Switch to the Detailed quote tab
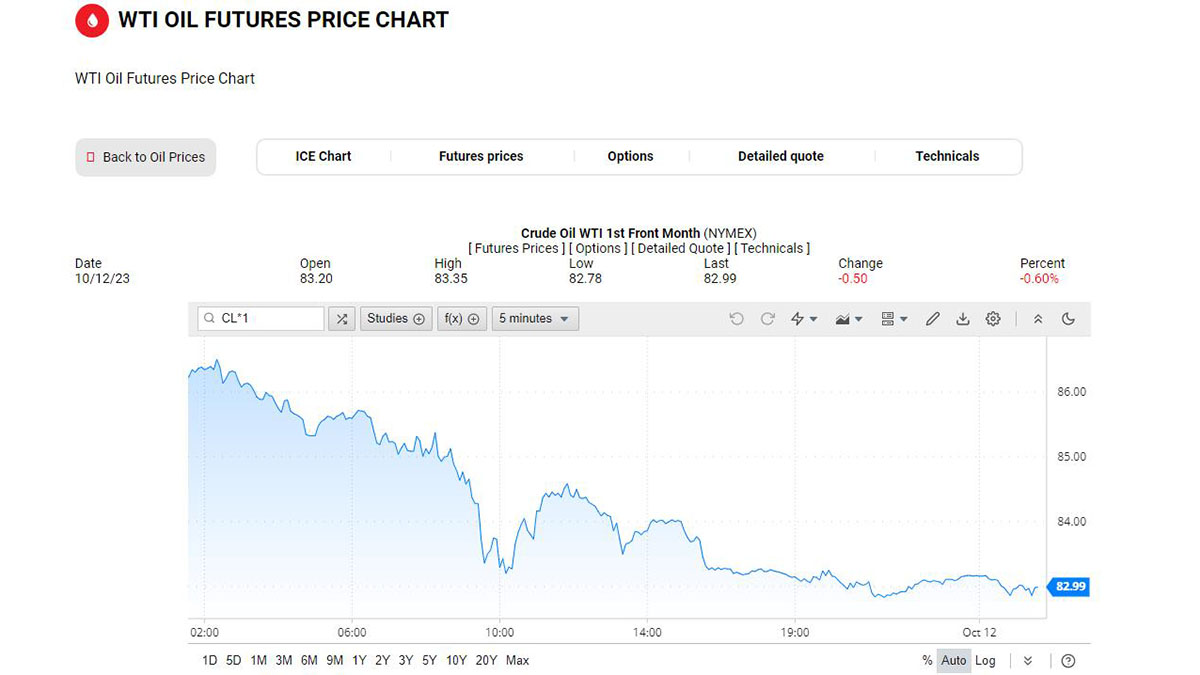 coord(781,156)
